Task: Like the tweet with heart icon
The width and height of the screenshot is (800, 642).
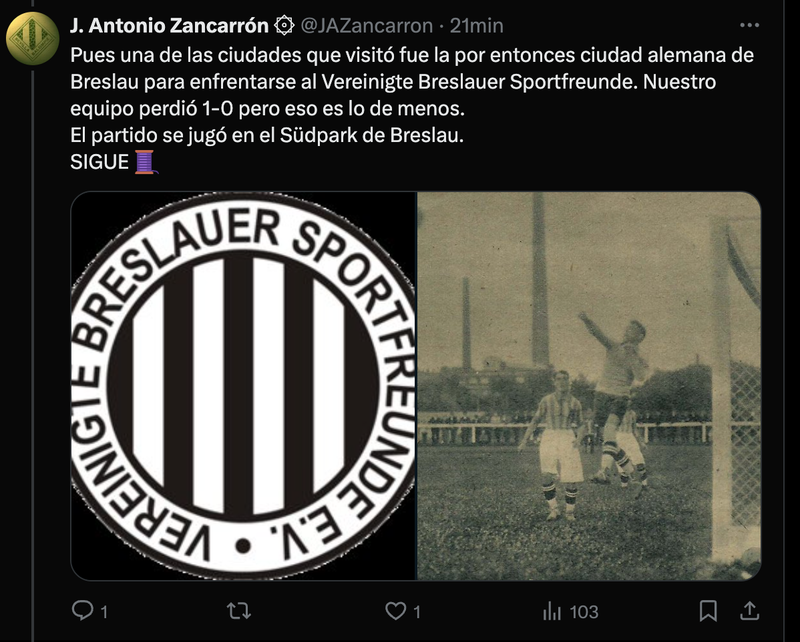Action: (x=395, y=611)
